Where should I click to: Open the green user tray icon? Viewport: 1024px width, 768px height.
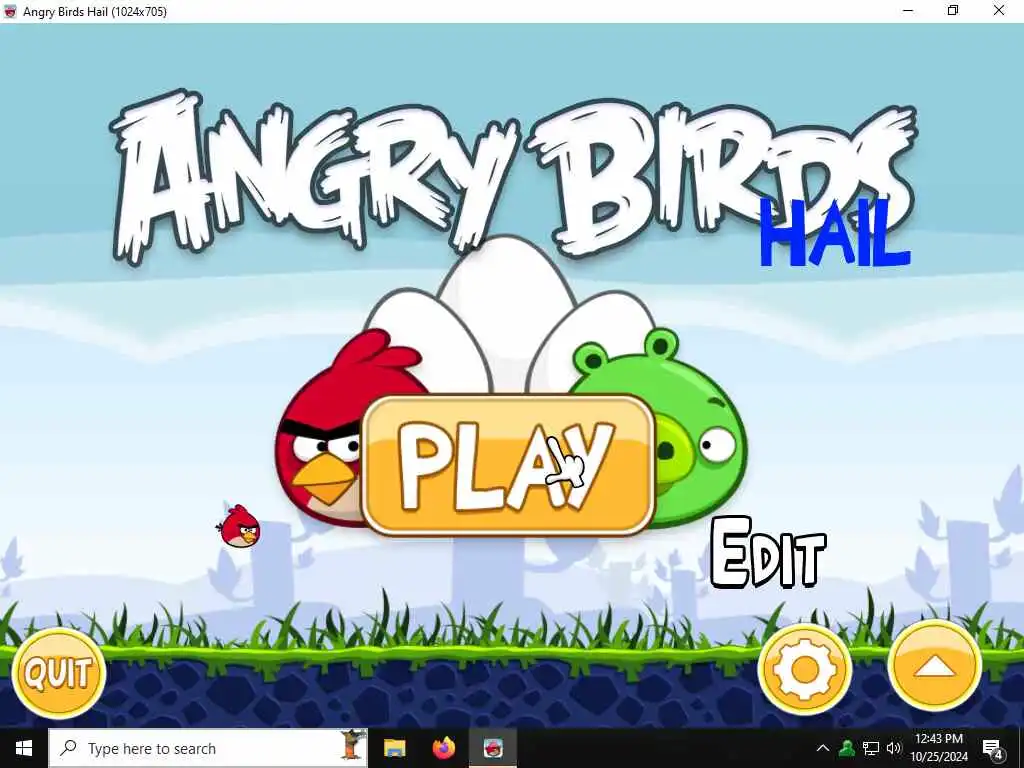[847, 748]
